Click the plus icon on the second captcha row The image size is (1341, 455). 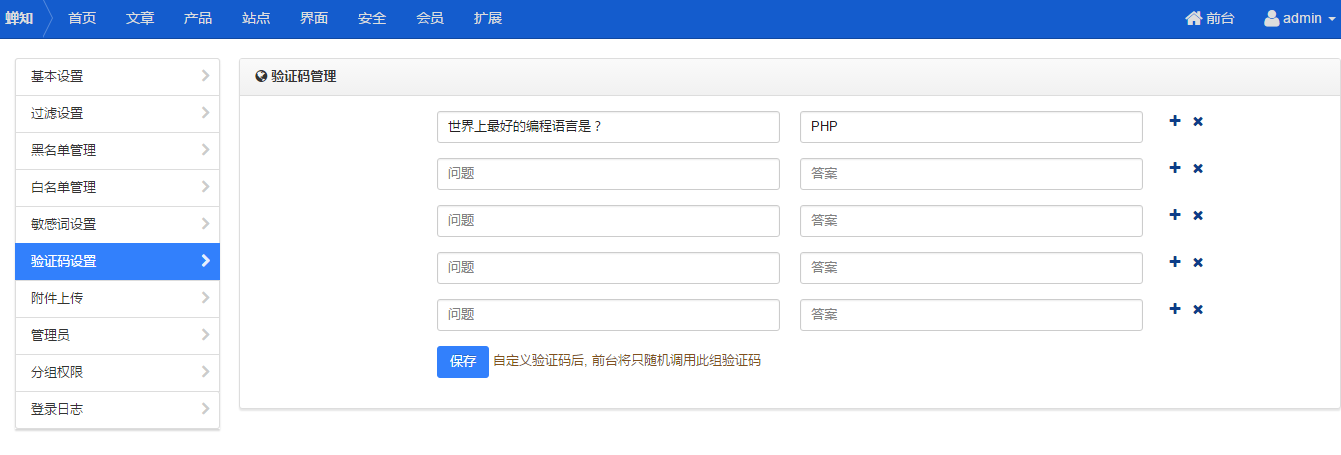pos(1175,168)
